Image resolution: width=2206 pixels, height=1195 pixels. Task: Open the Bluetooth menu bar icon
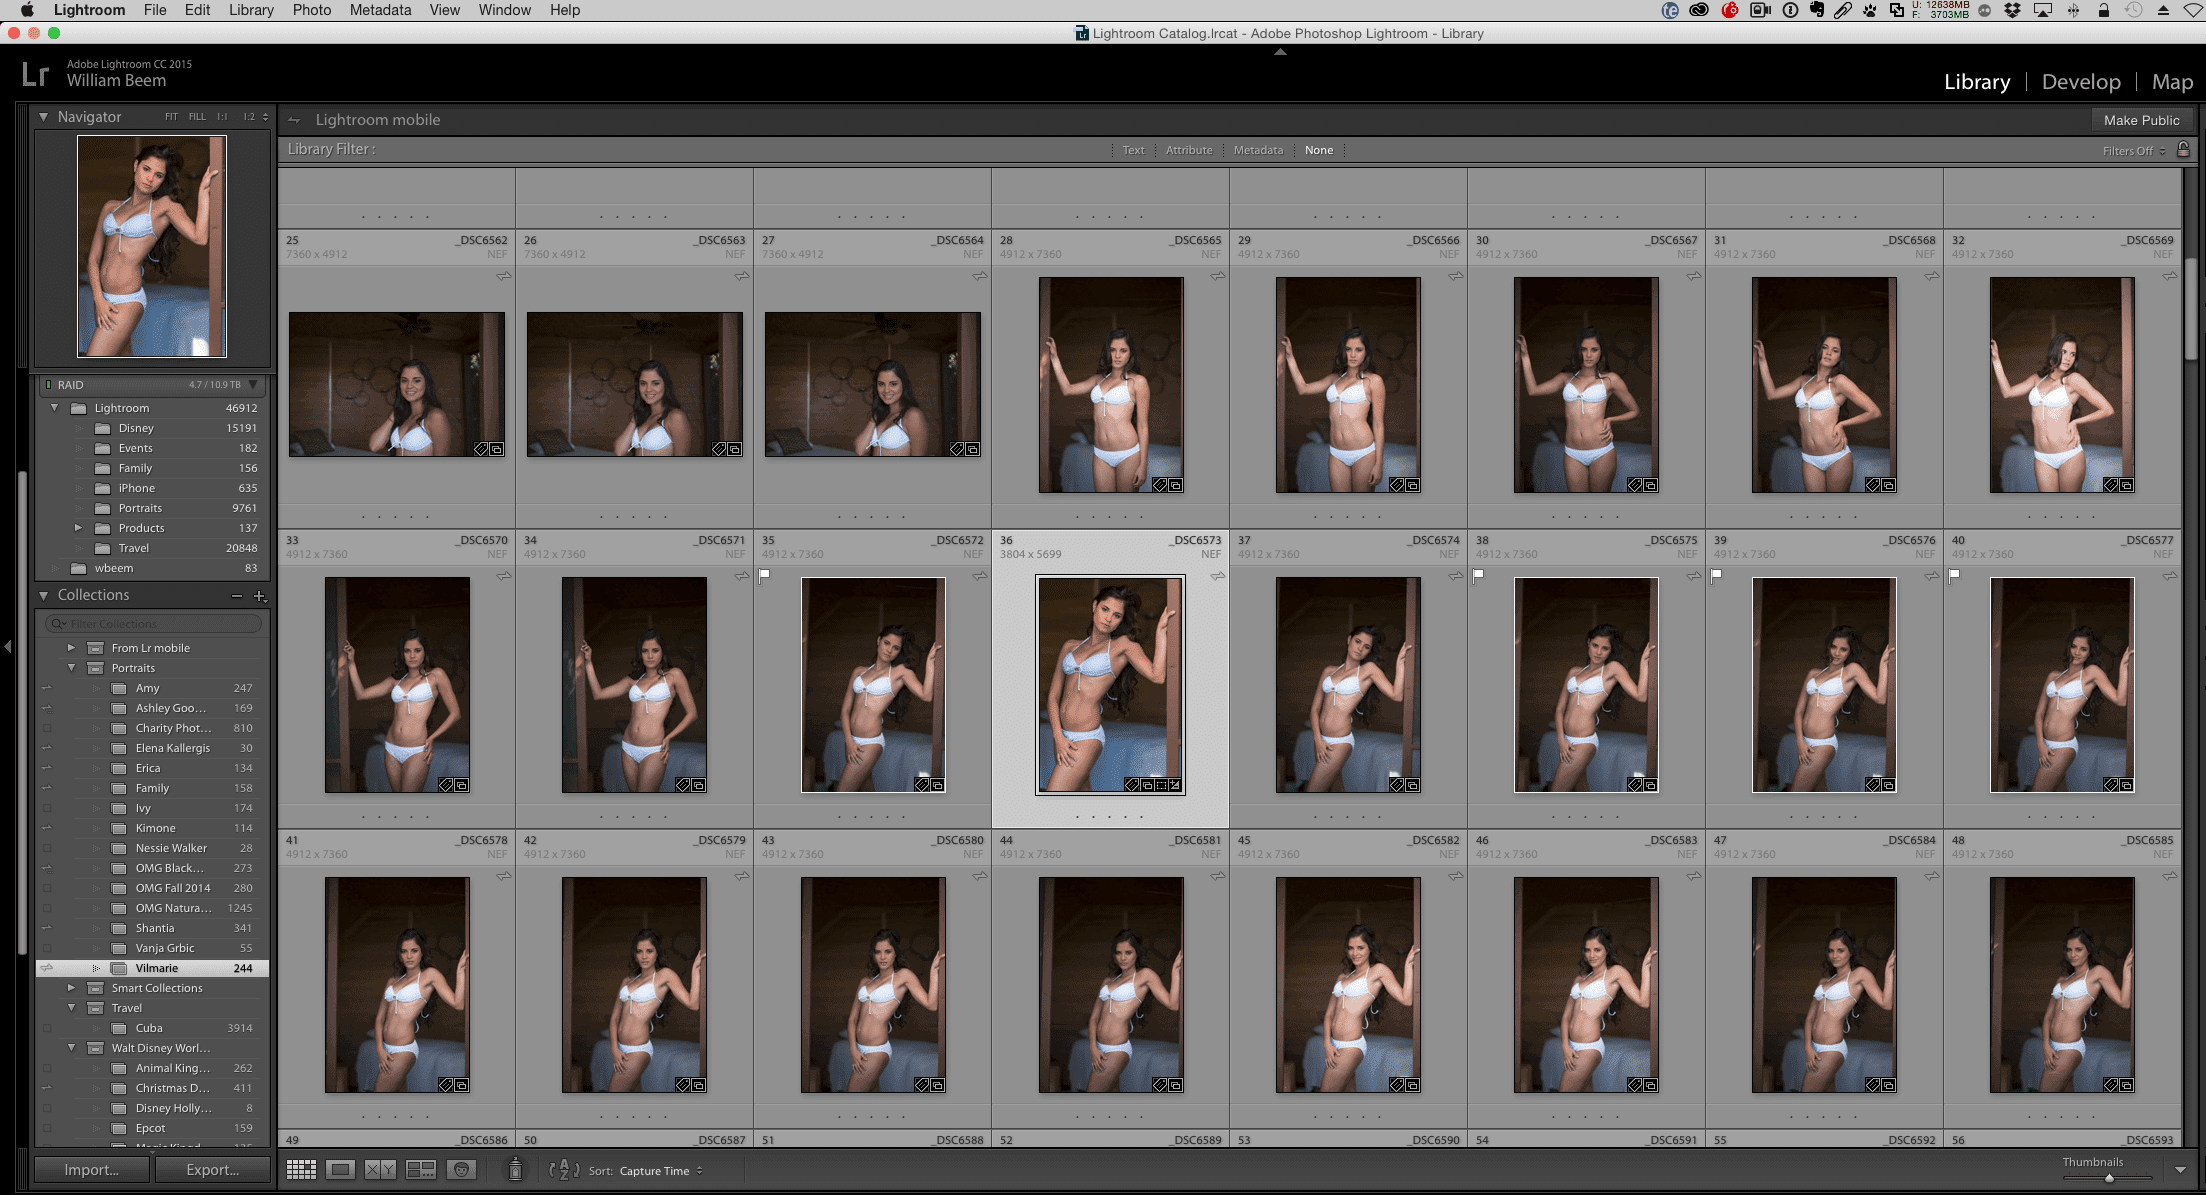tap(2074, 10)
